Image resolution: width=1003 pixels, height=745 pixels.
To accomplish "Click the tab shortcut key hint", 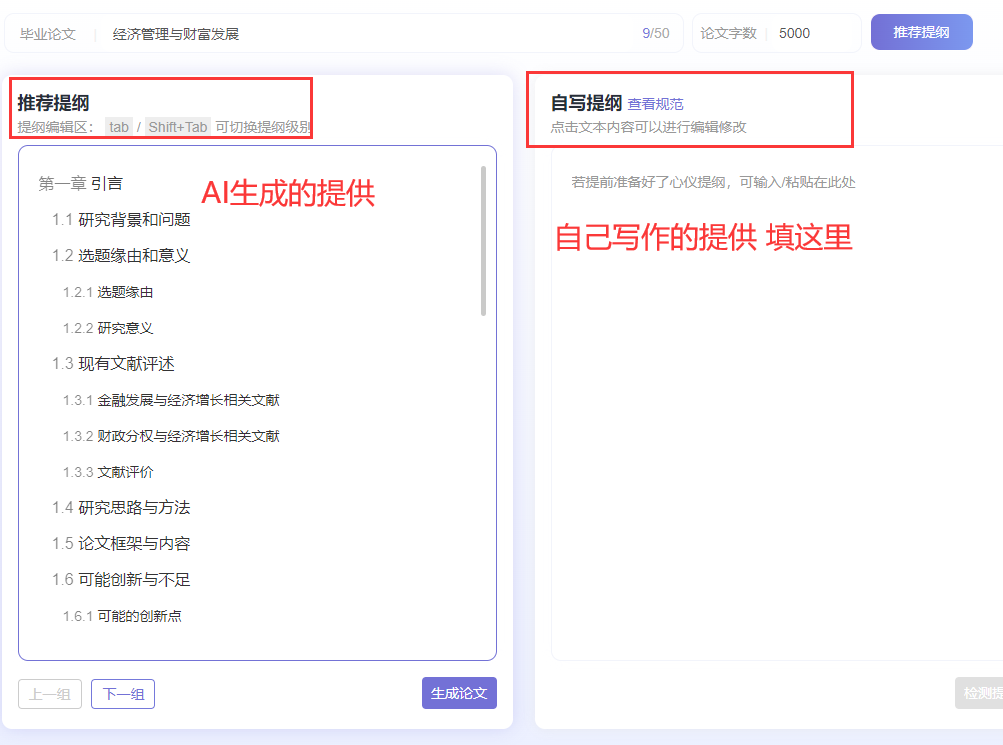I will tap(119, 127).
